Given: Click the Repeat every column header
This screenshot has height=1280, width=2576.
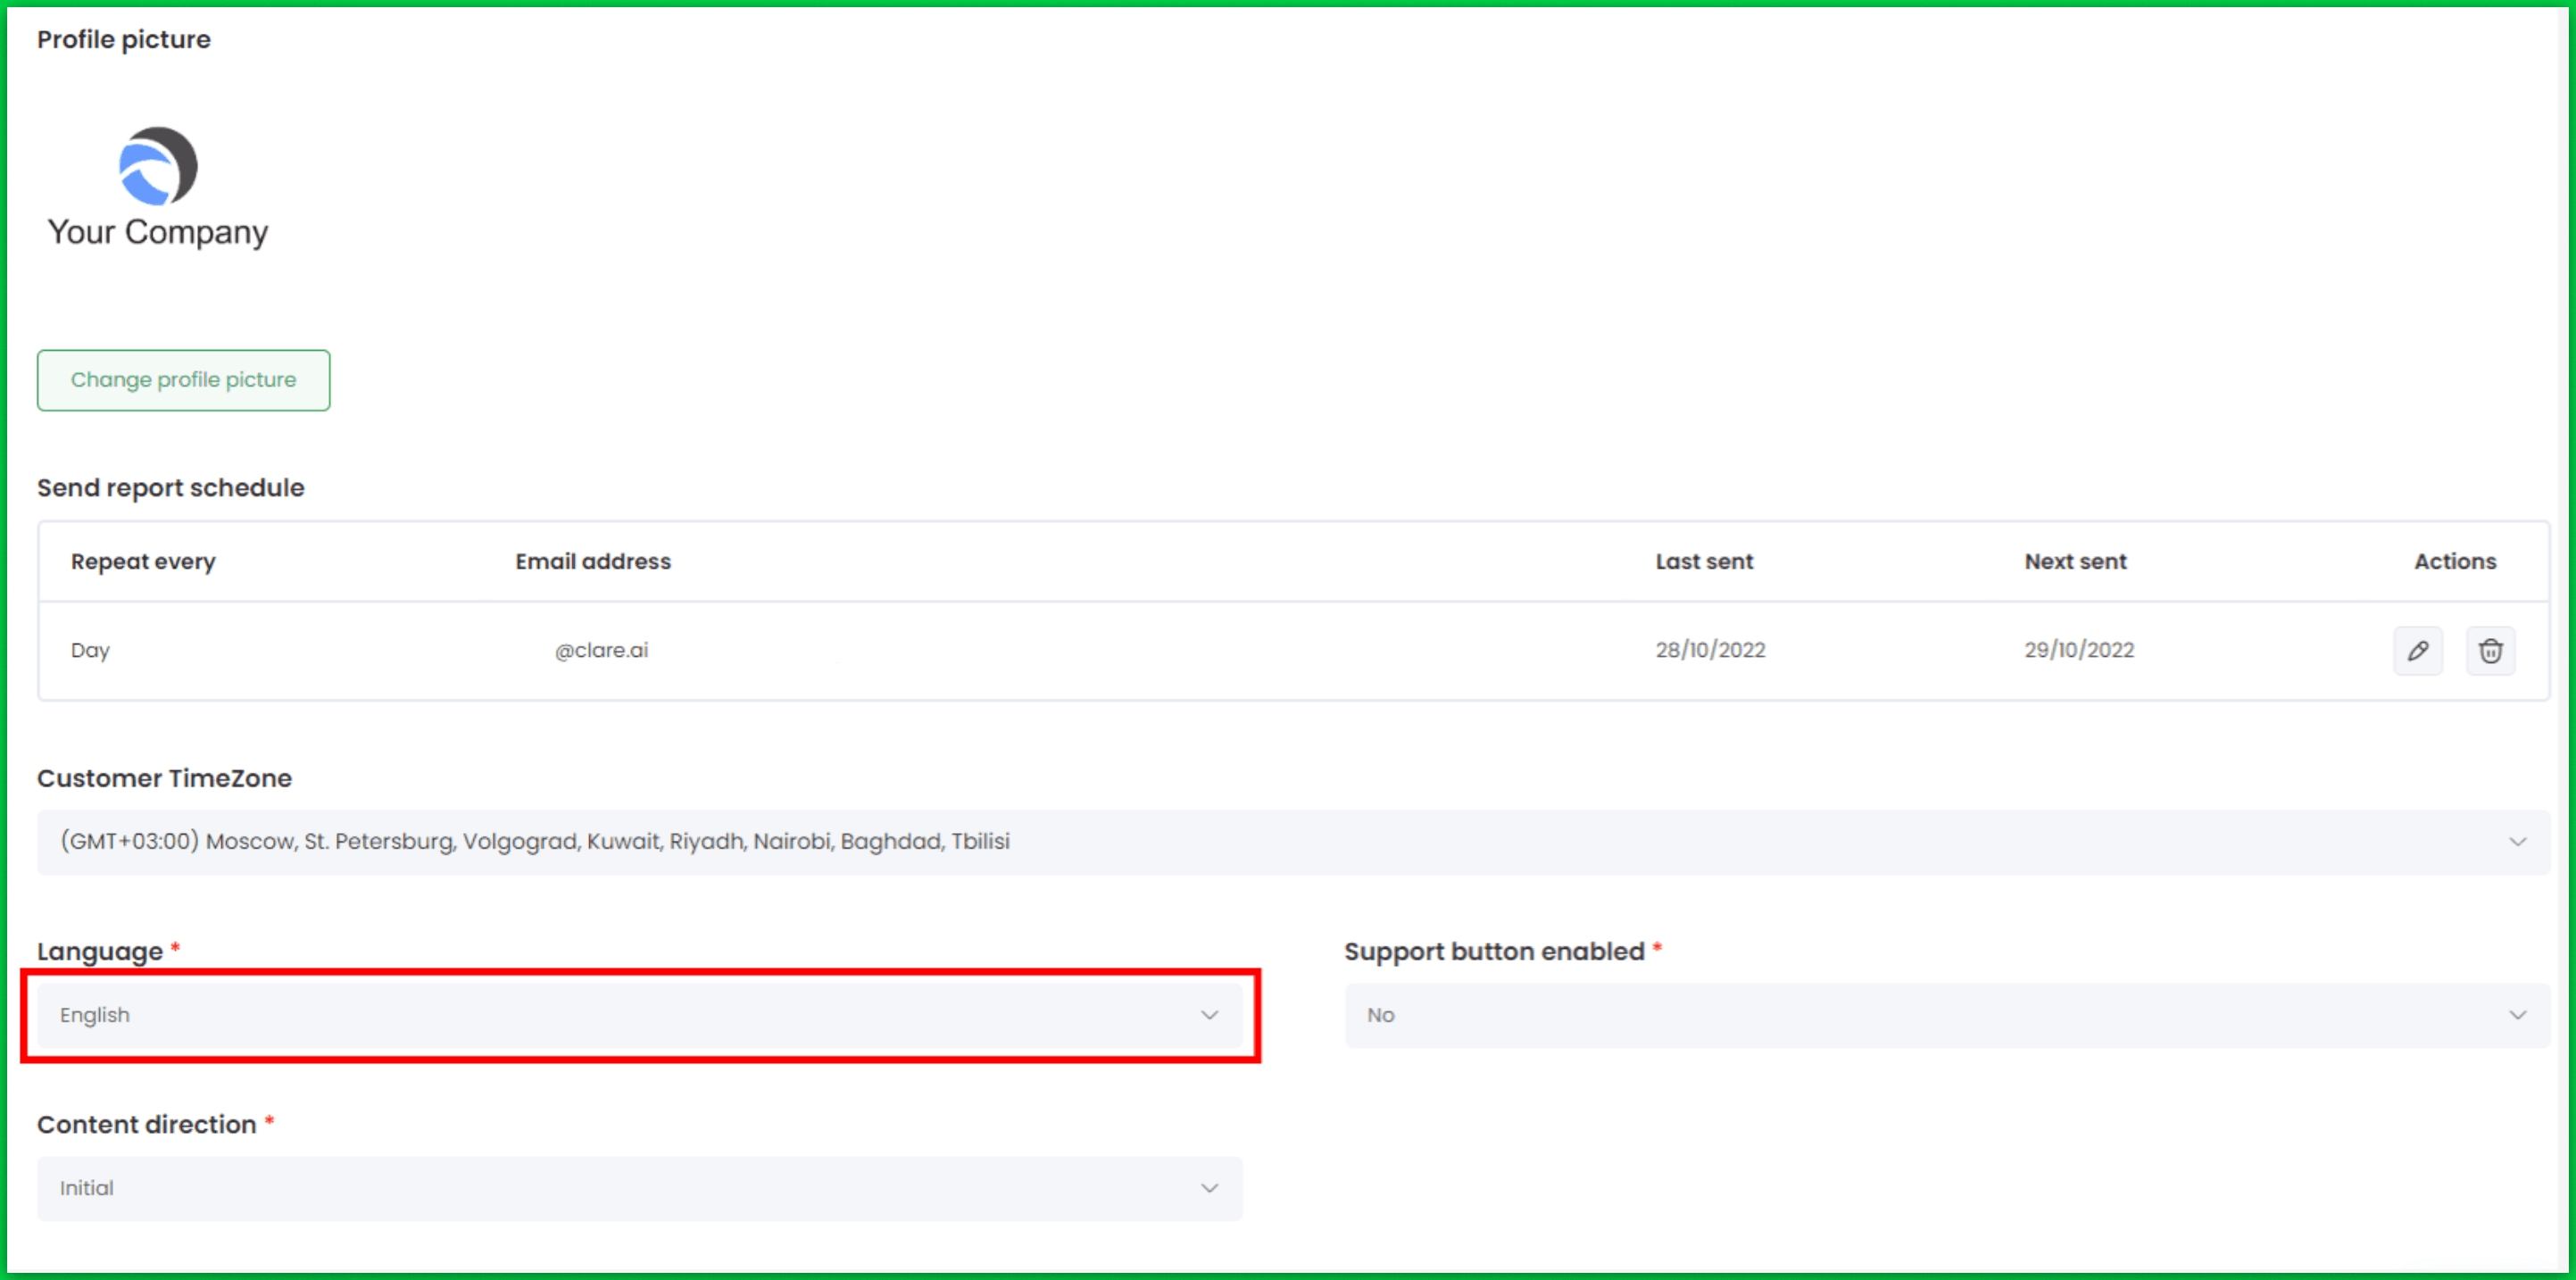Looking at the screenshot, I should point(143,562).
